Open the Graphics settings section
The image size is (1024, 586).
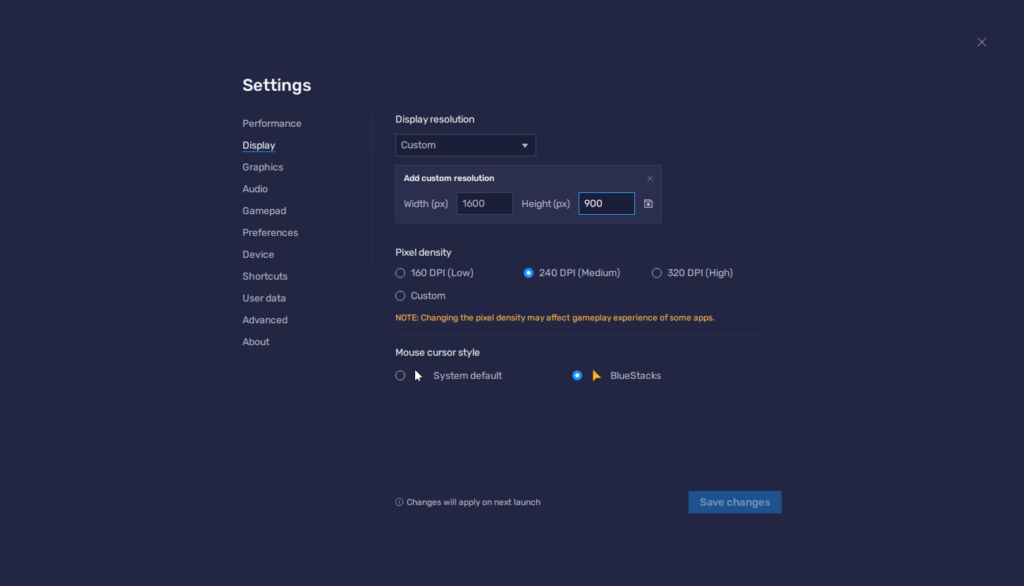262,167
